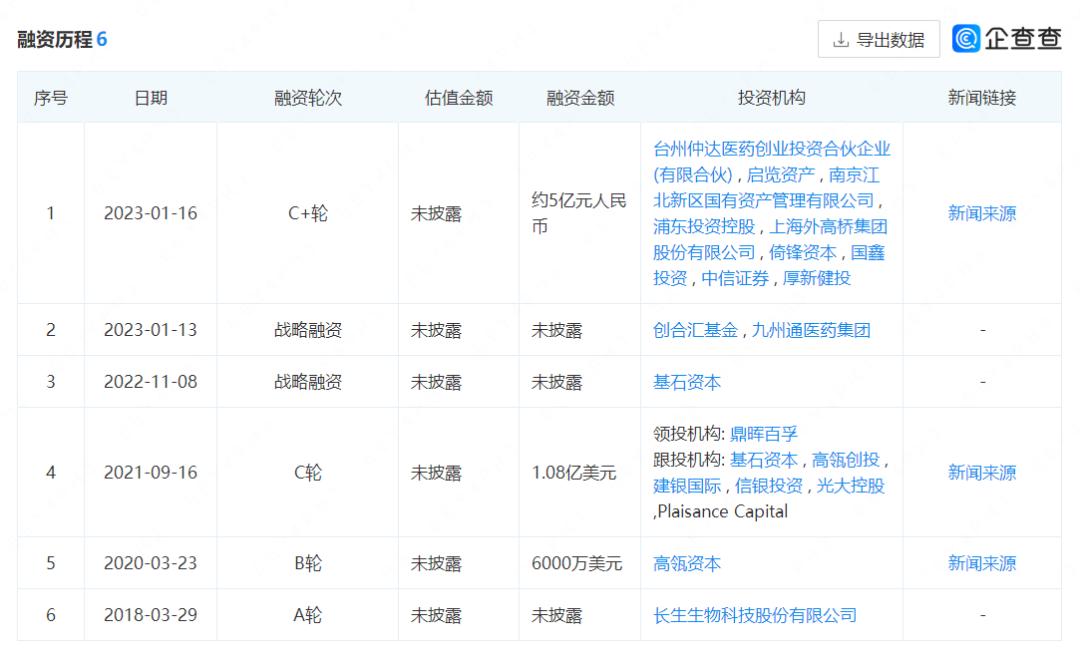Open investor link 倚锋资本

tap(802, 253)
